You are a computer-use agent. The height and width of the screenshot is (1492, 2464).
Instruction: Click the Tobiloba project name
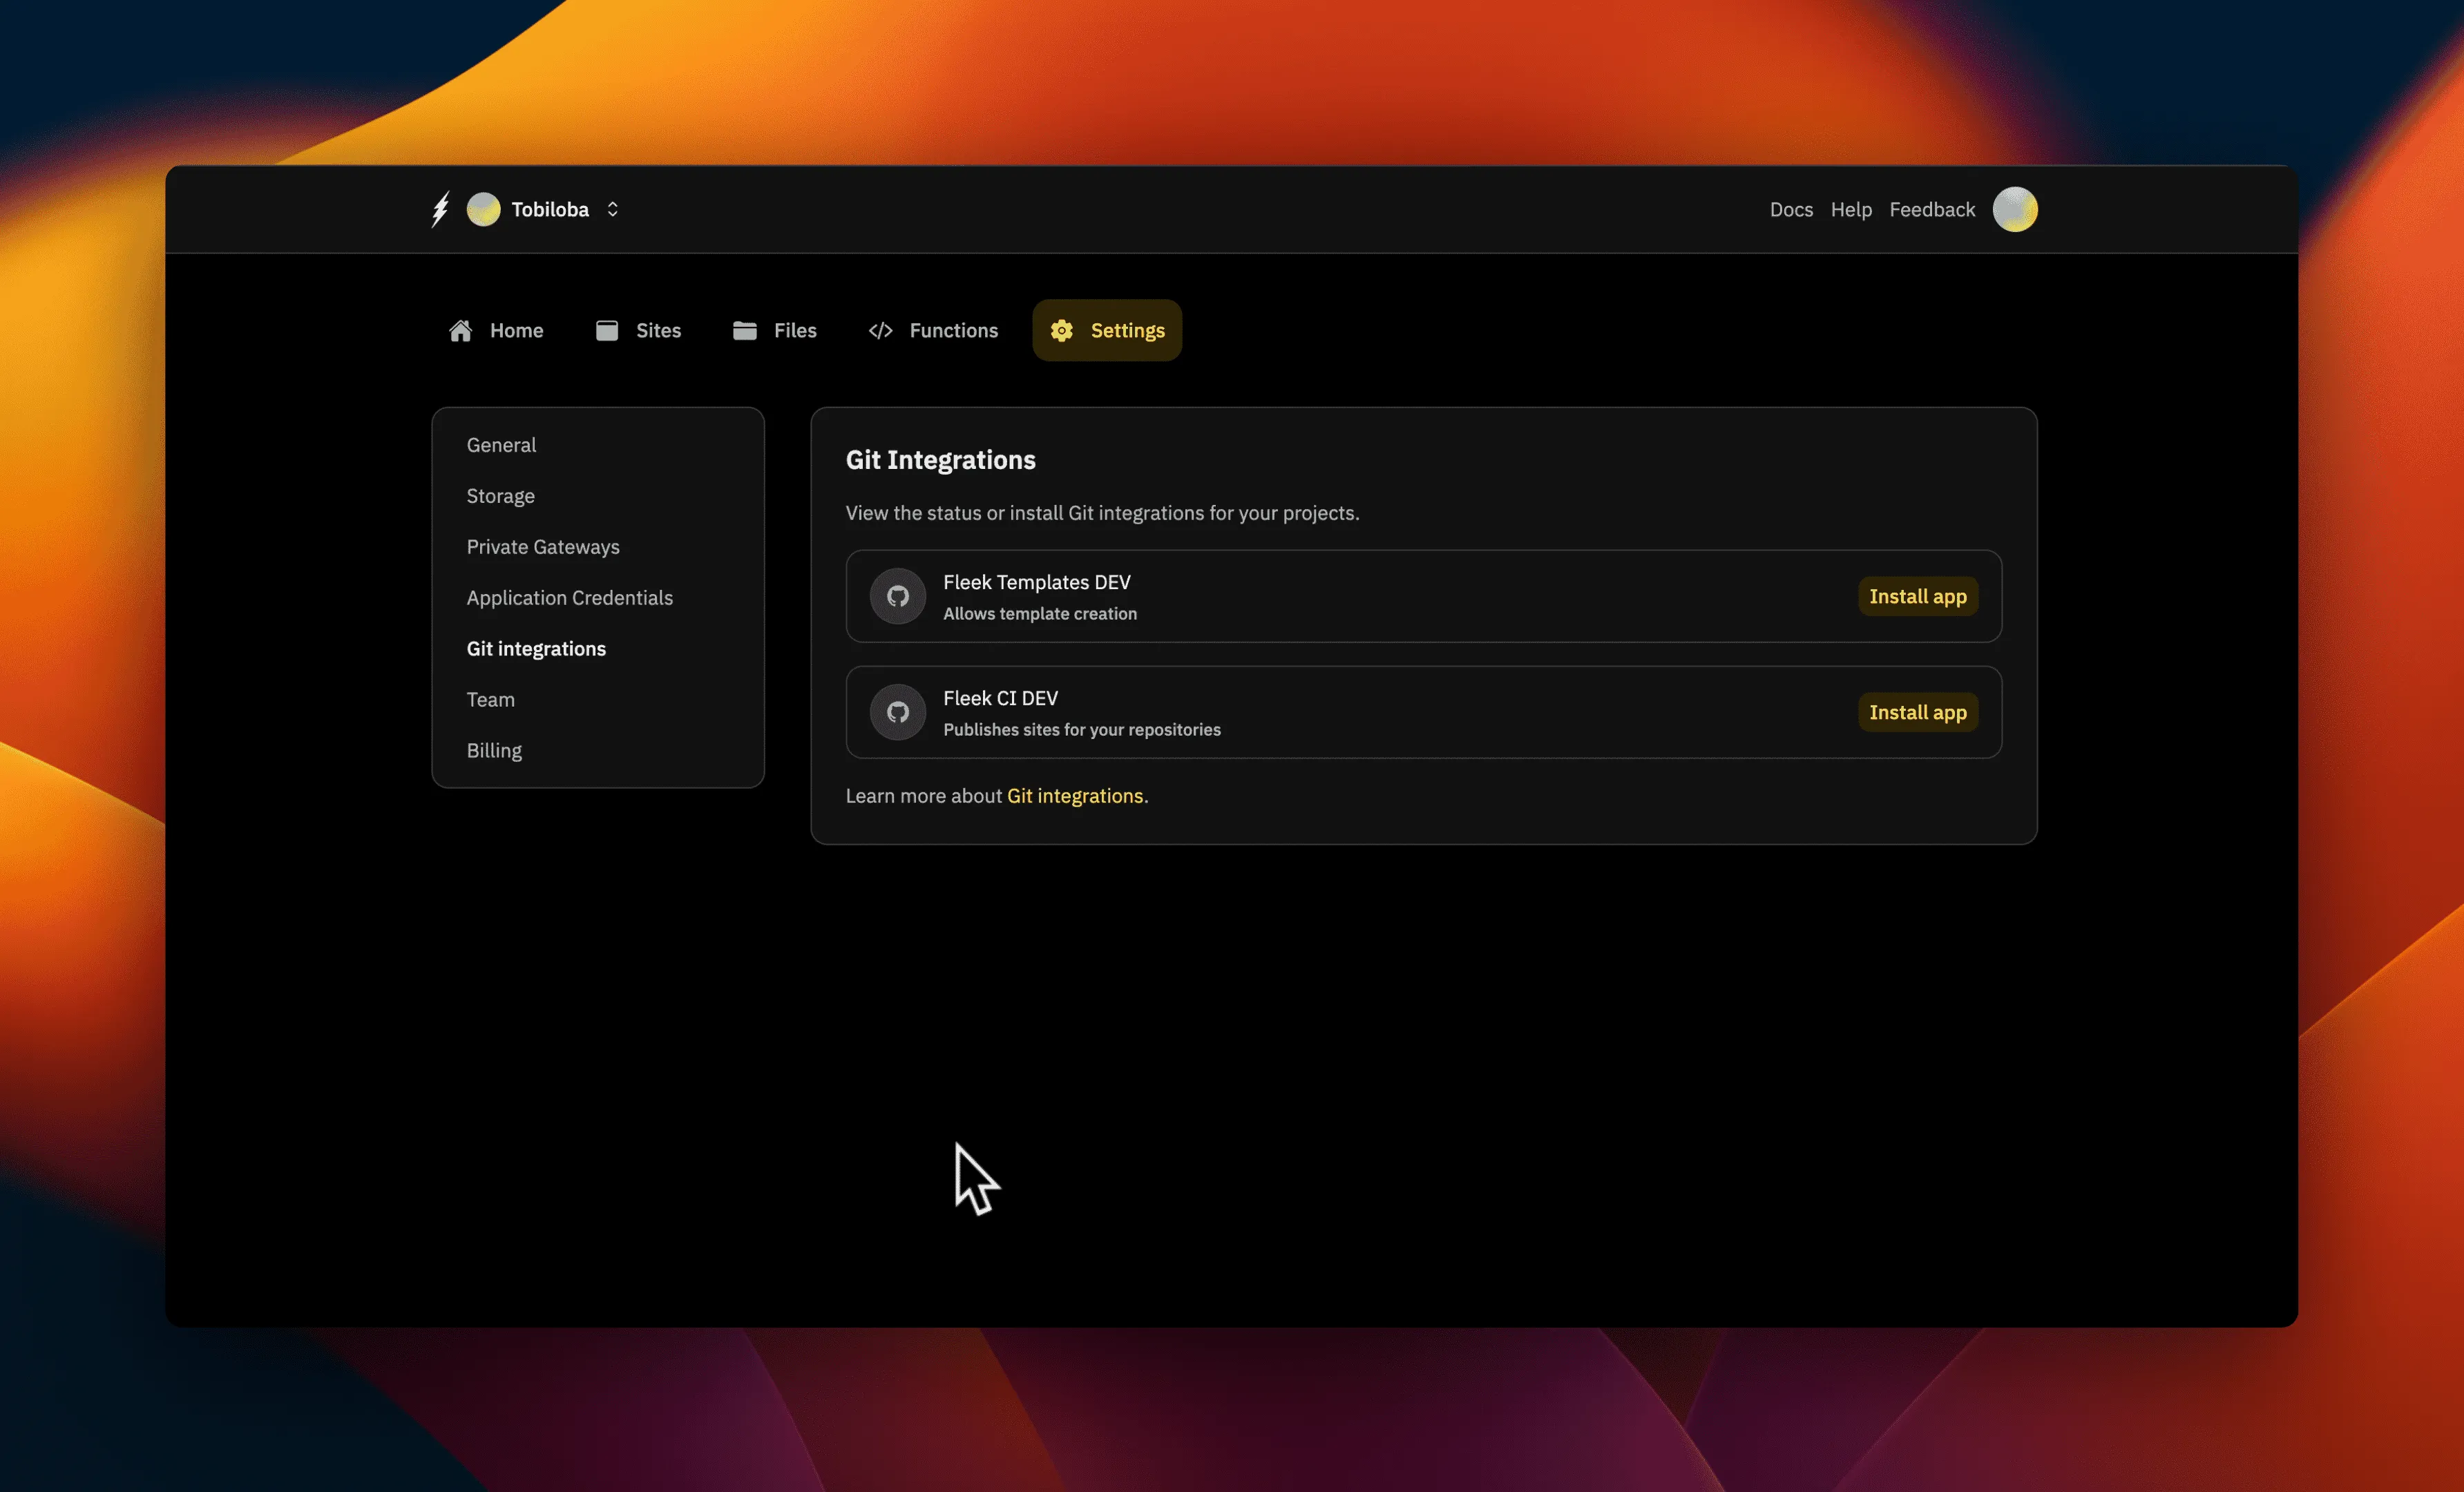click(550, 209)
